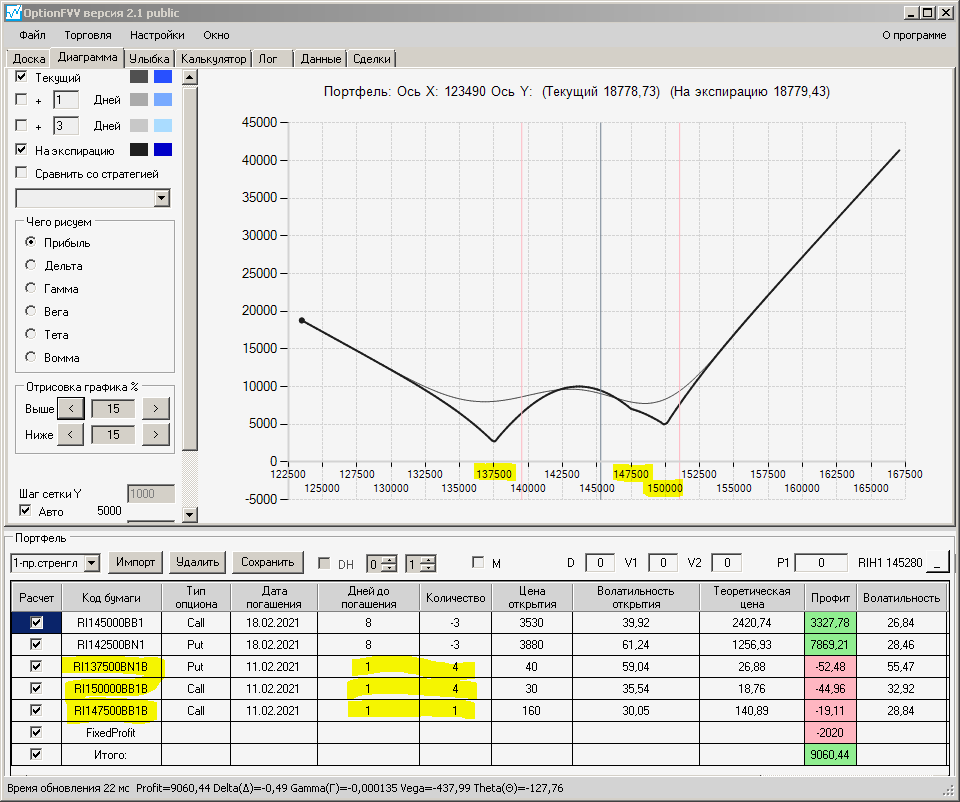Enable Сравнить со стратегией checkbox
Viewport: 960px width, 802px height.
pos(21,173)
